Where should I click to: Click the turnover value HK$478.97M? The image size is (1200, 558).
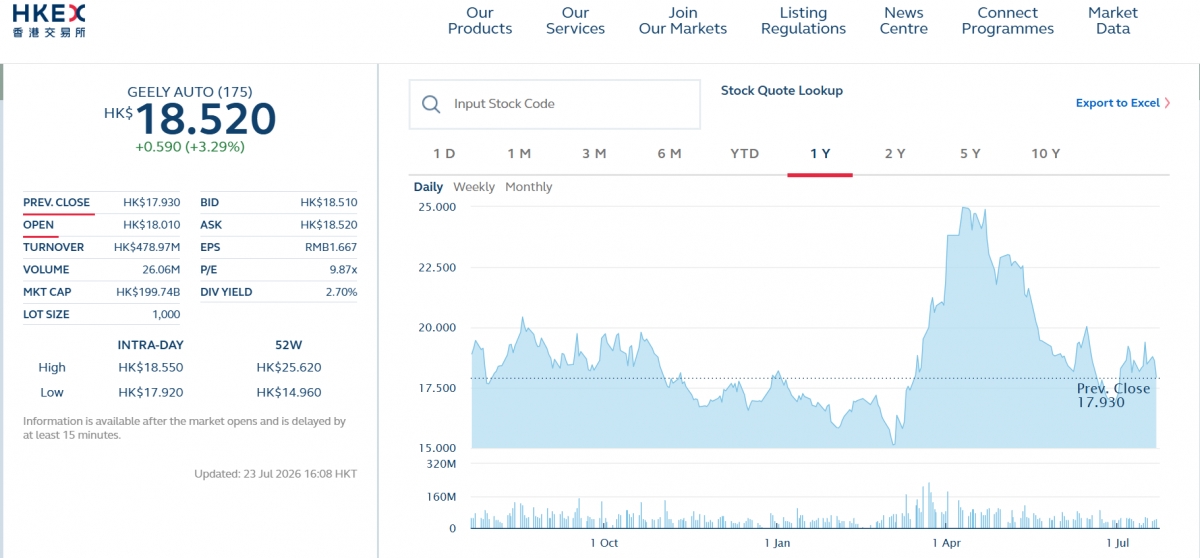point(147,247)
